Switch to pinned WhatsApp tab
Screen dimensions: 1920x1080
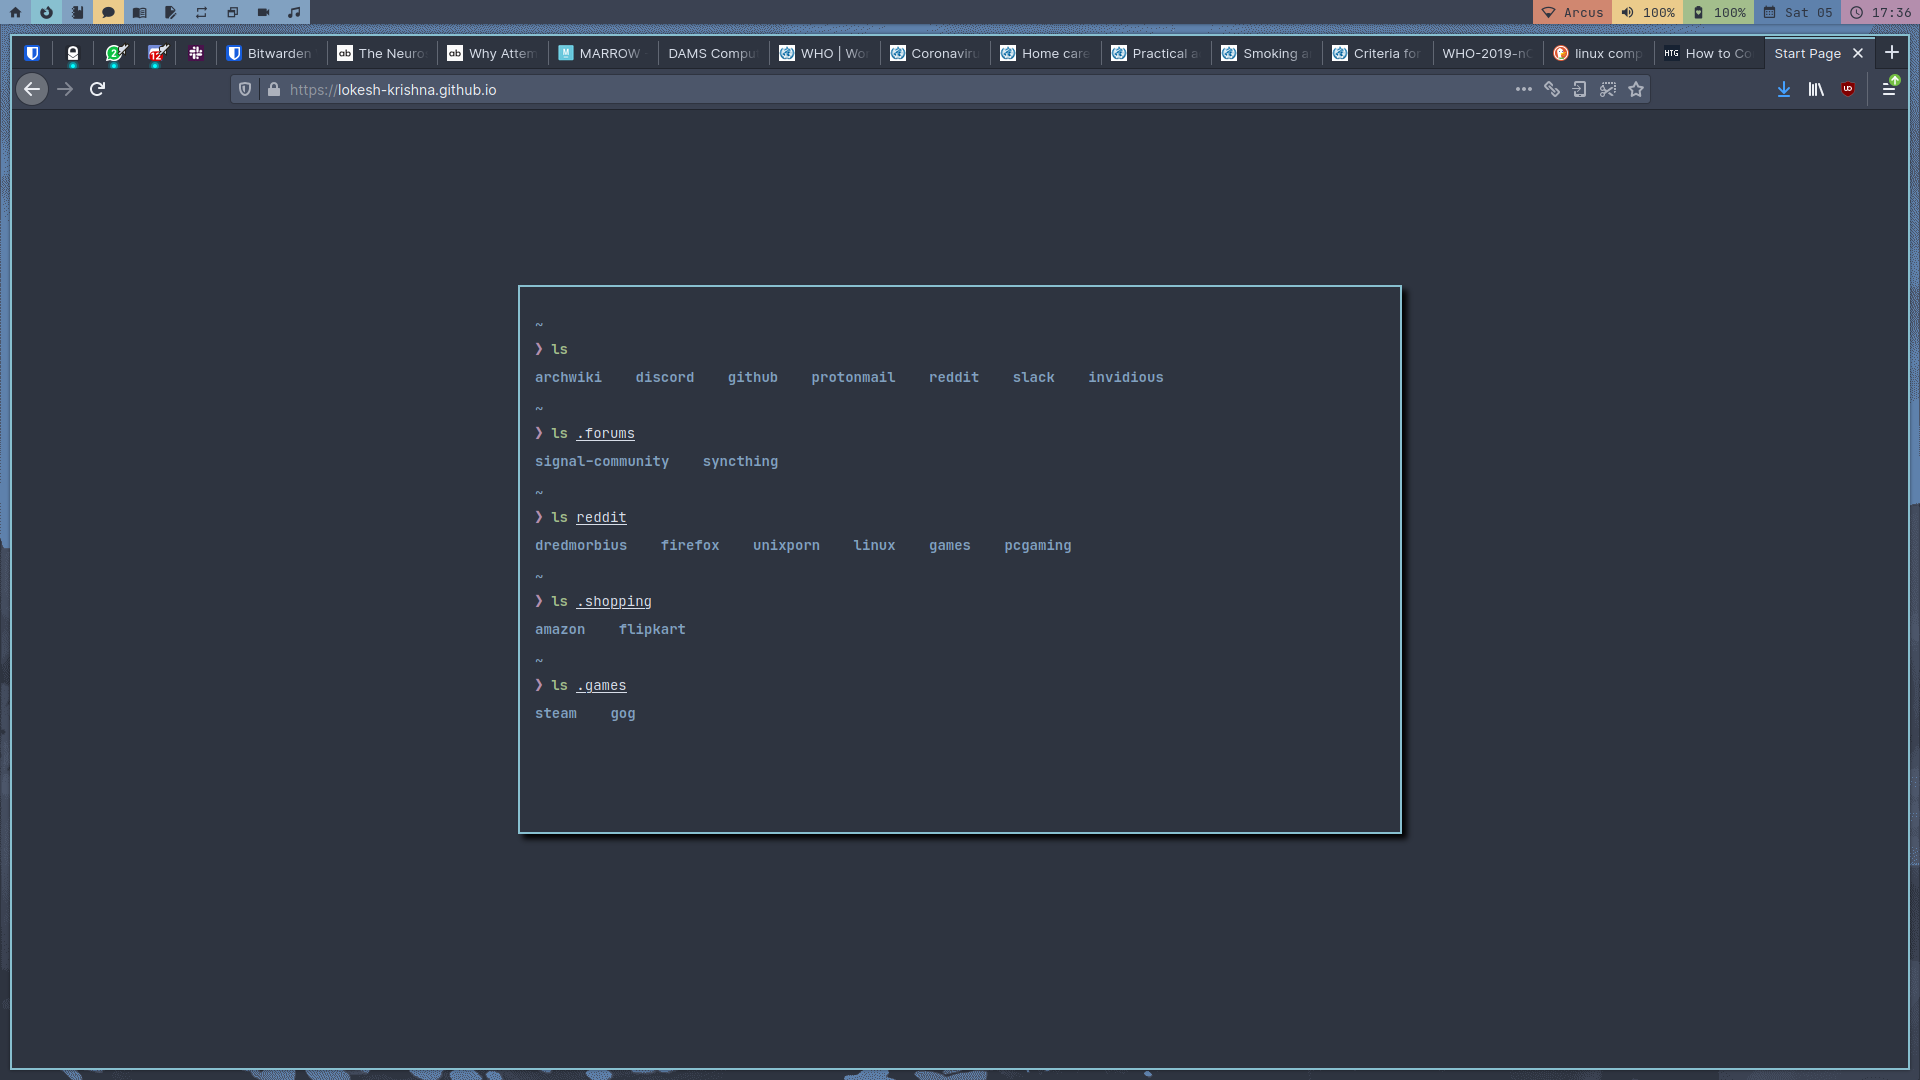[115, 54]
